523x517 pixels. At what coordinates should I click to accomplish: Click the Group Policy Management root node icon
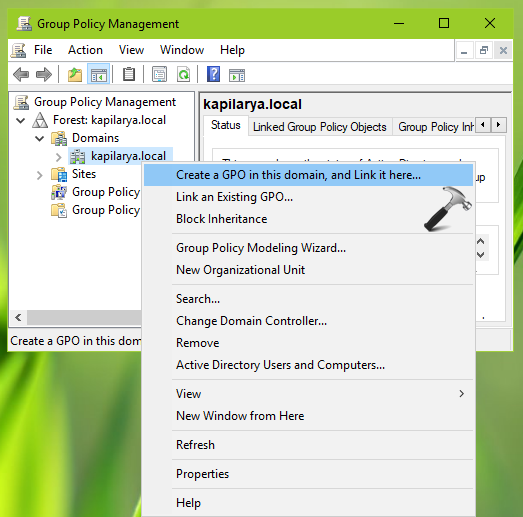pos(21,102)
